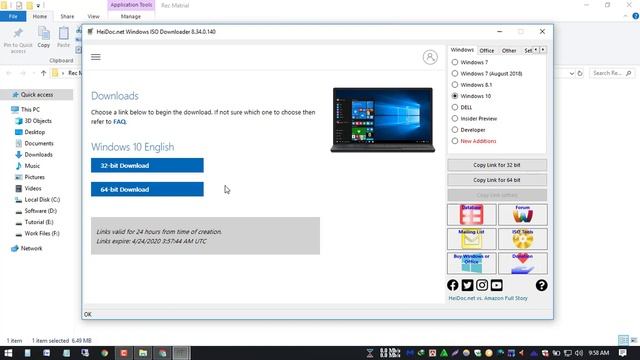Open Chrome from the taskbar
Viewport: 640px width, 360px height.
(104, 353)
